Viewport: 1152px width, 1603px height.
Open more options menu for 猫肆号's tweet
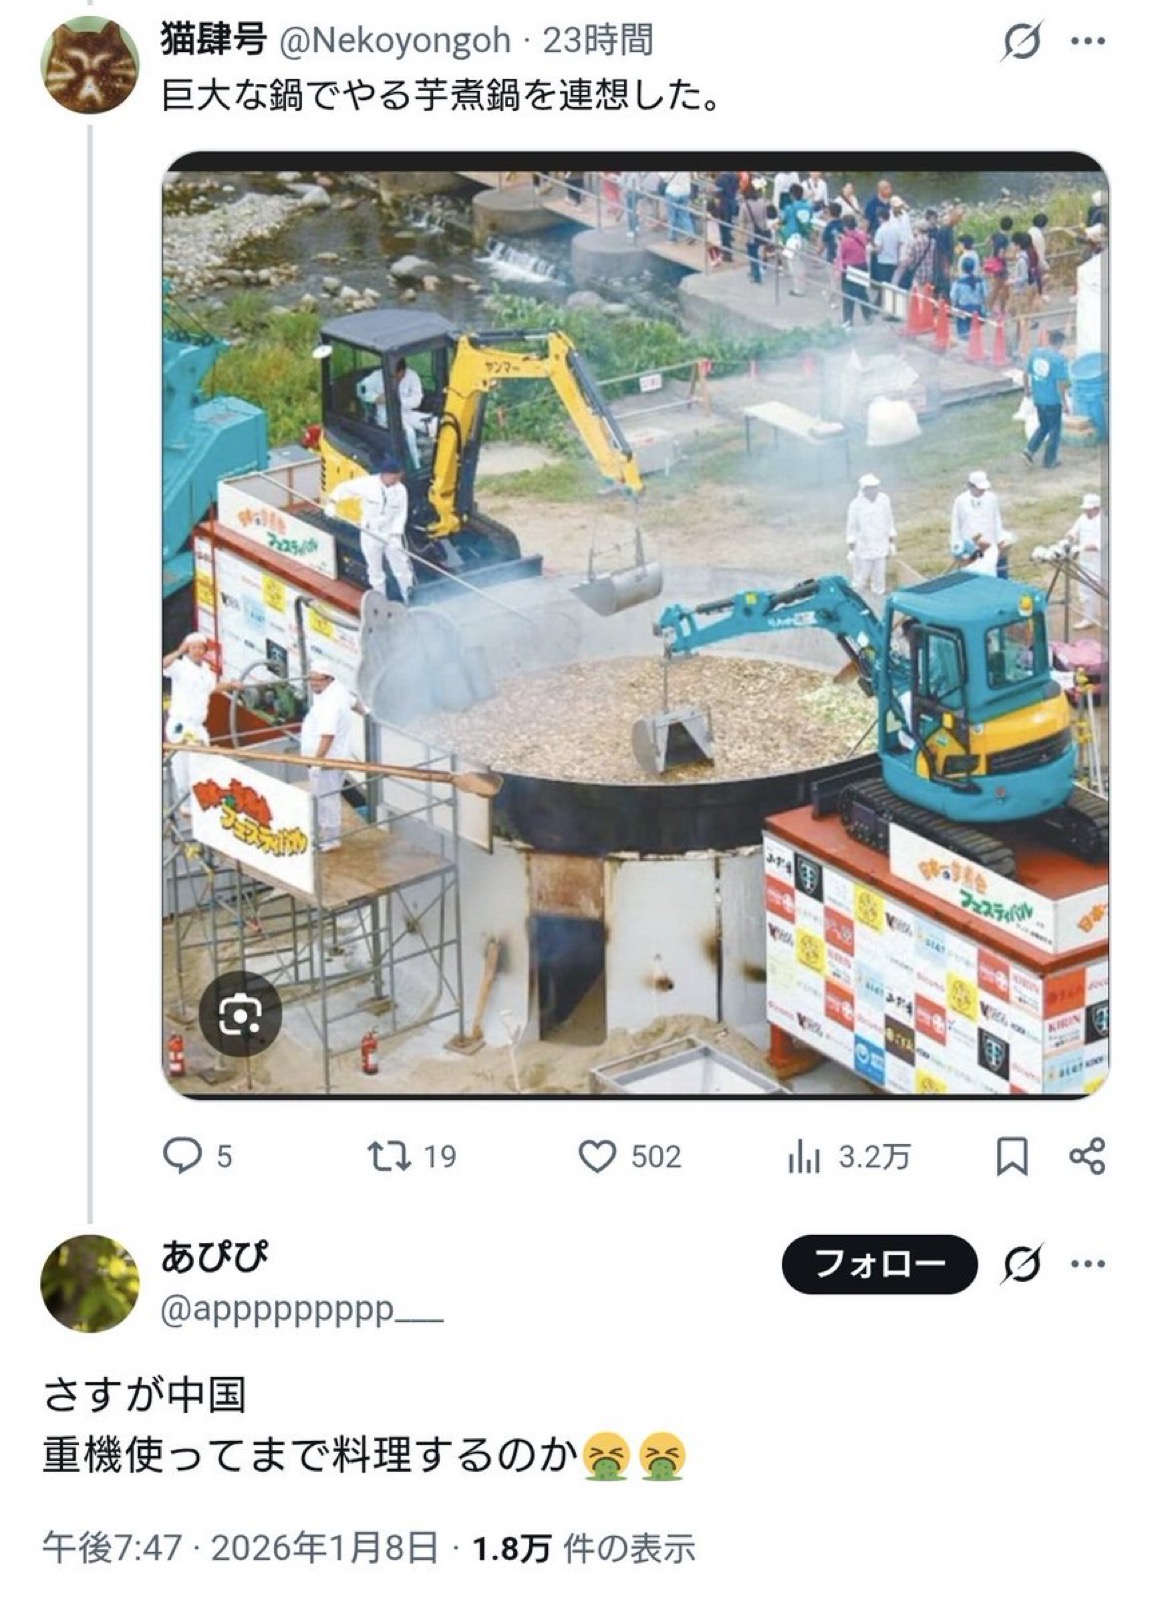click(1088, 41)
